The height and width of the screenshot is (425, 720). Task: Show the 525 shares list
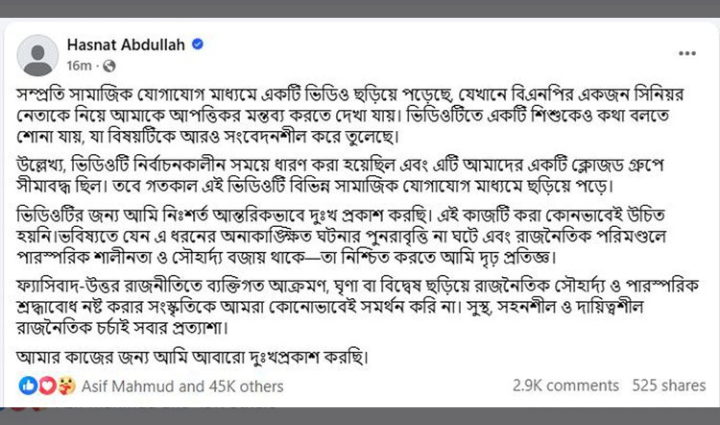click(669, 385)
